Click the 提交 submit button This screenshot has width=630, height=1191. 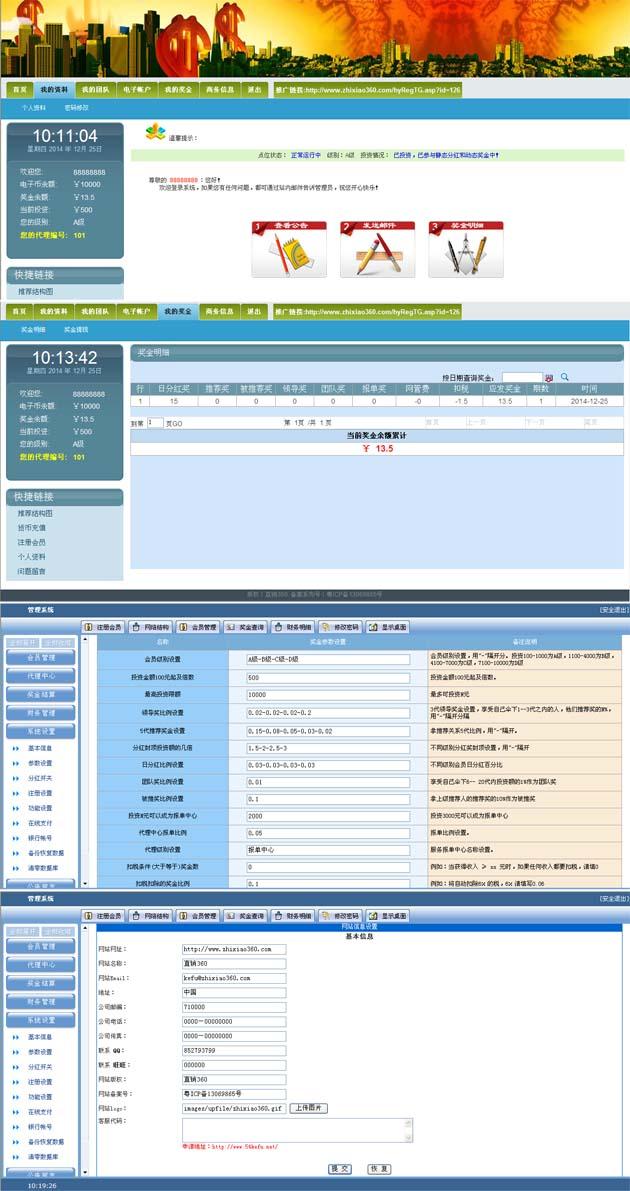click(340, 1168)
